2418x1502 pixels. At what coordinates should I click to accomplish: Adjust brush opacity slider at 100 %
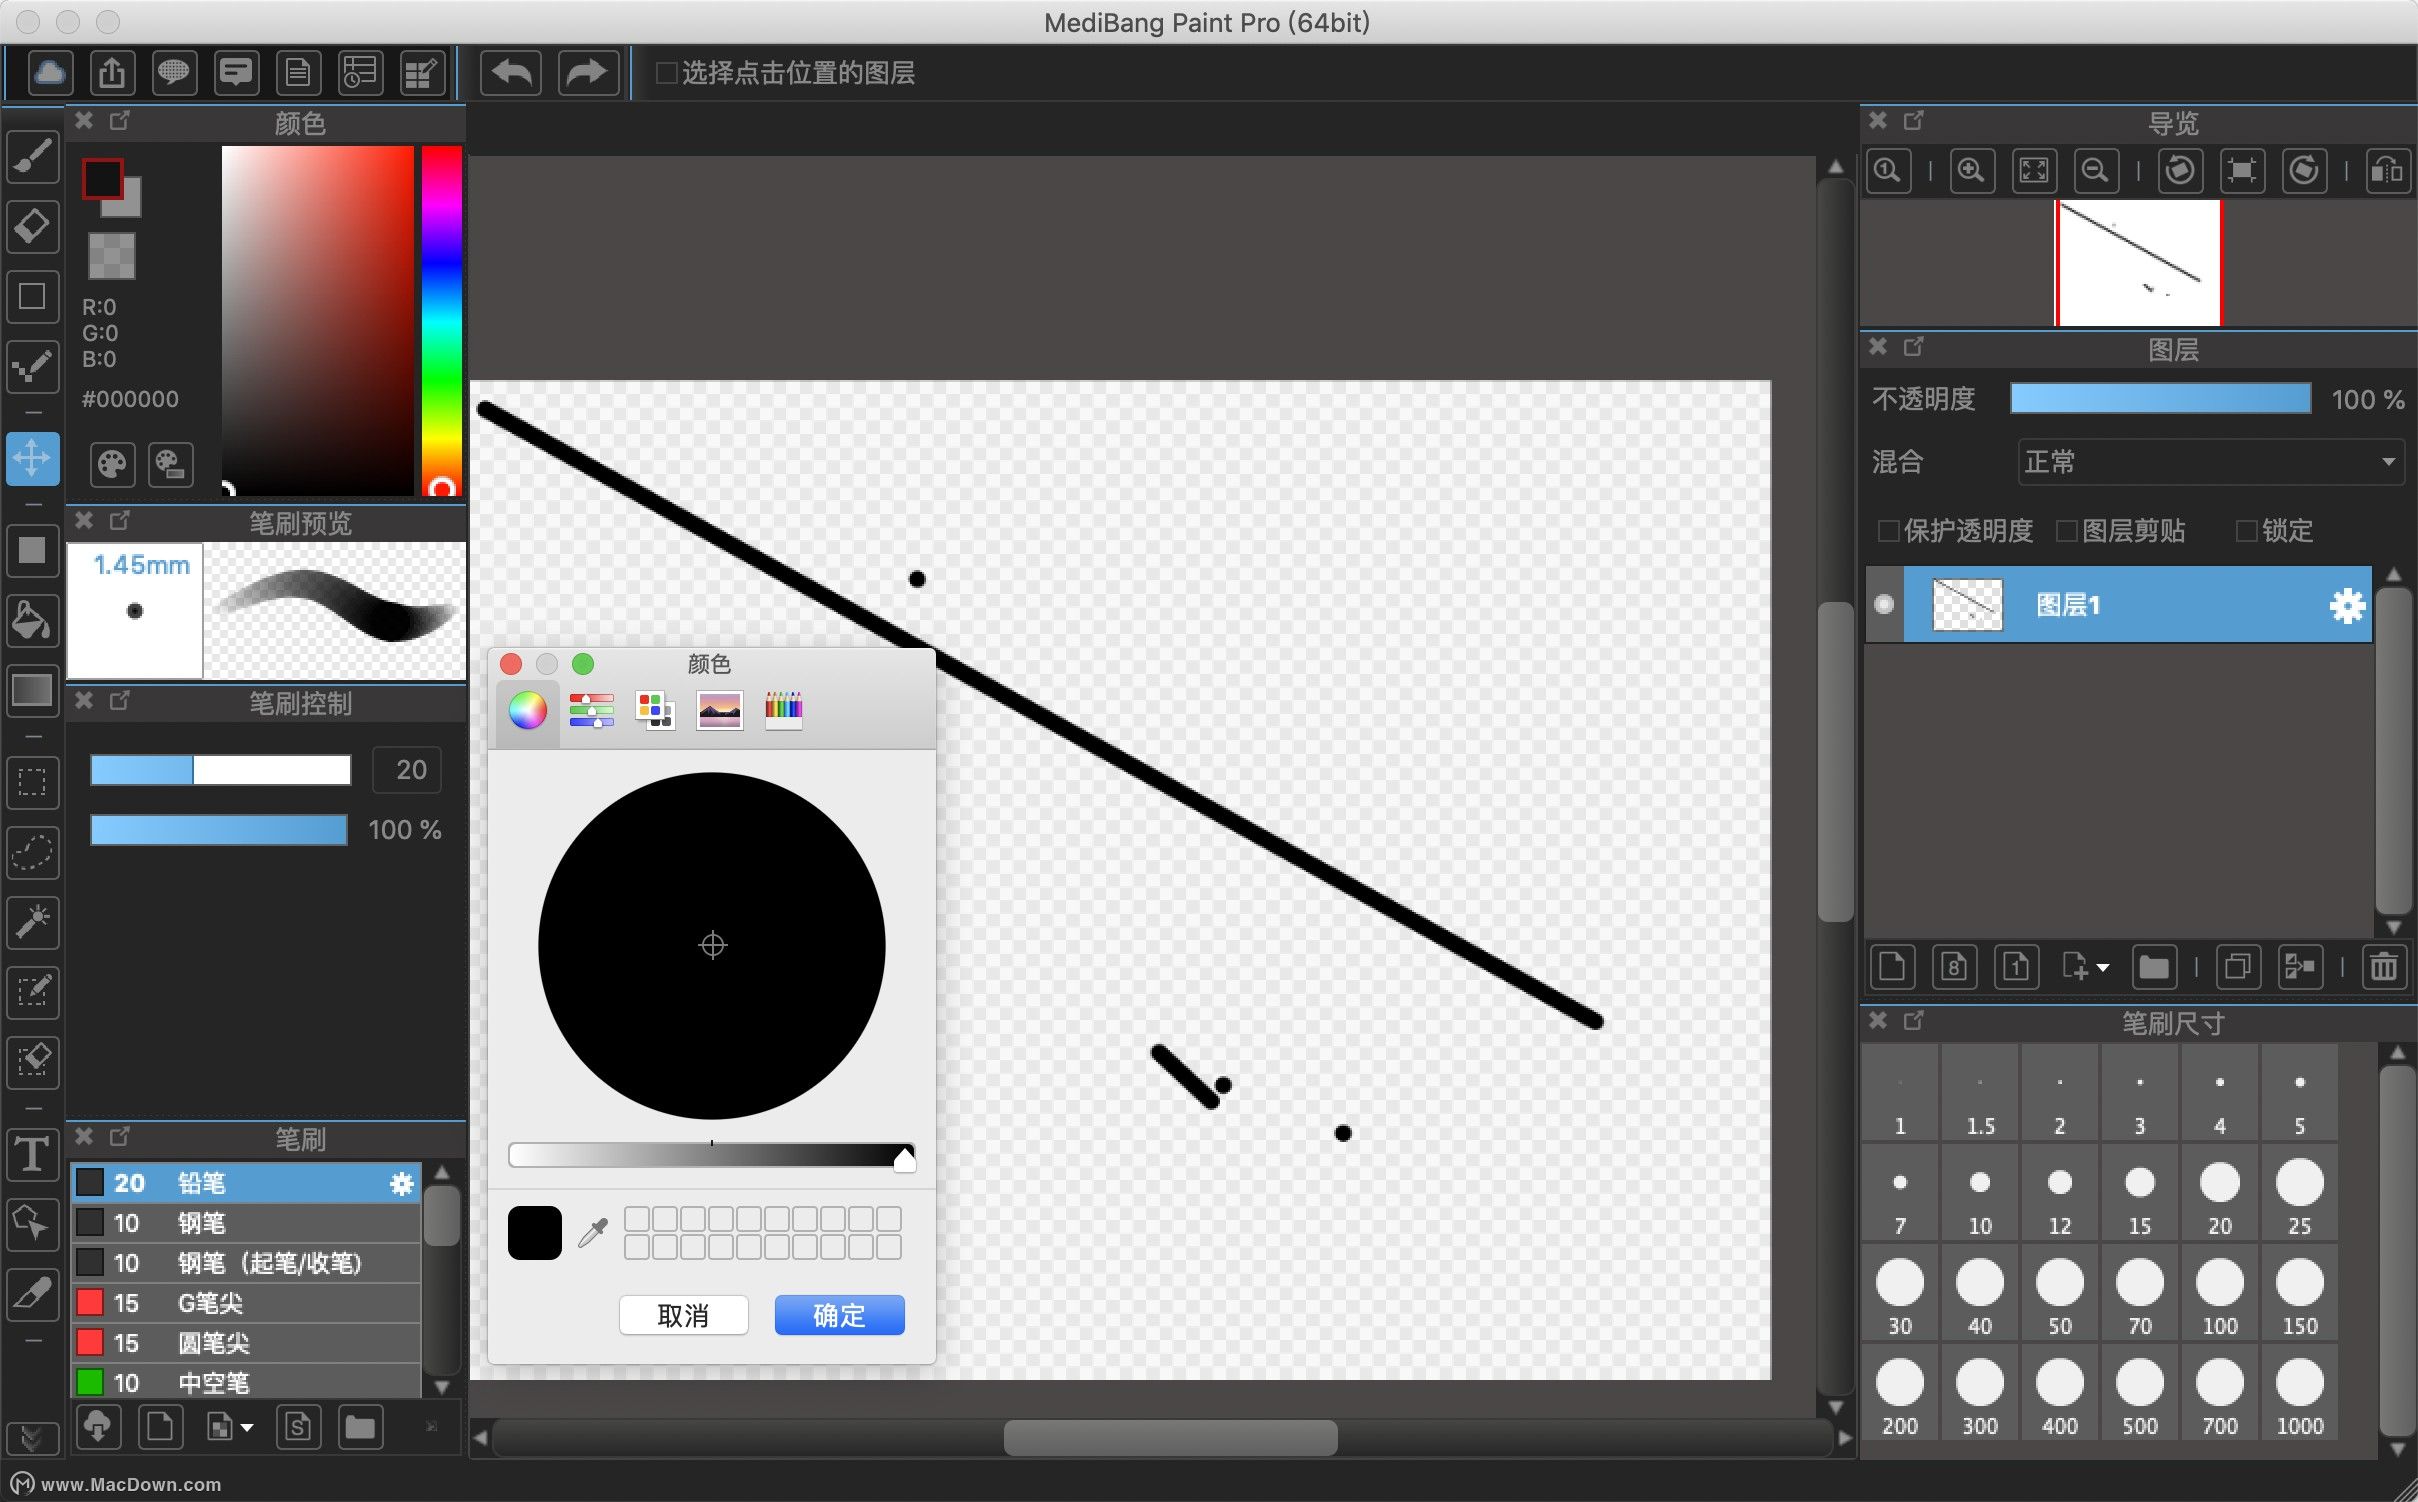click(x=219, y=830)
